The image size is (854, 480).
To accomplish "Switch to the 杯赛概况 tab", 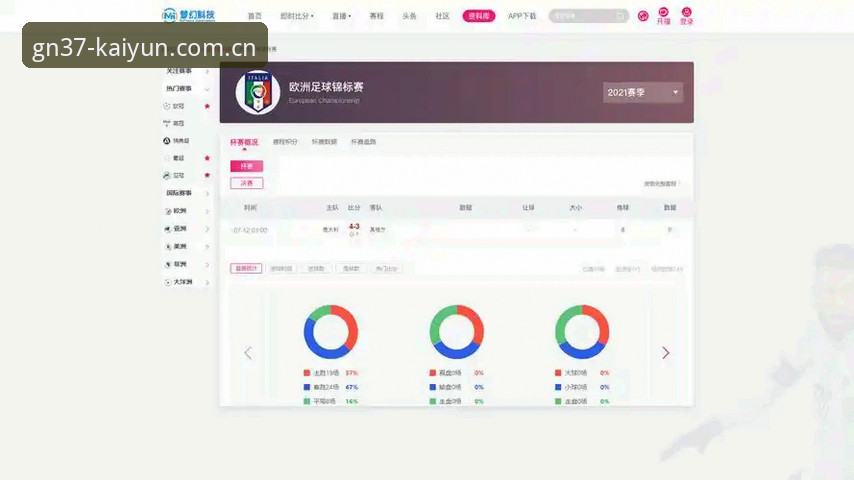I will (x=244, y=142).
